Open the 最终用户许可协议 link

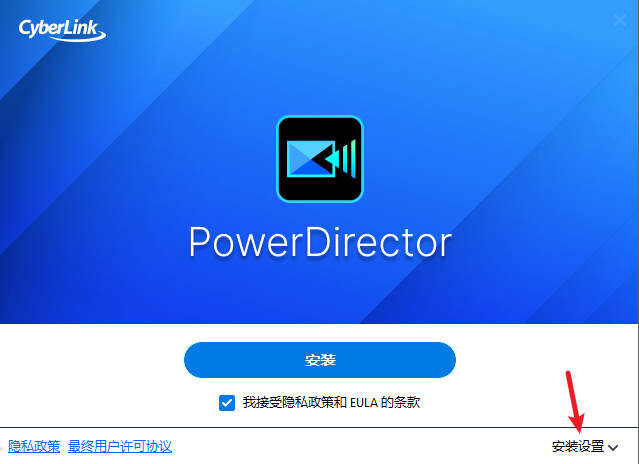(120, 446)
